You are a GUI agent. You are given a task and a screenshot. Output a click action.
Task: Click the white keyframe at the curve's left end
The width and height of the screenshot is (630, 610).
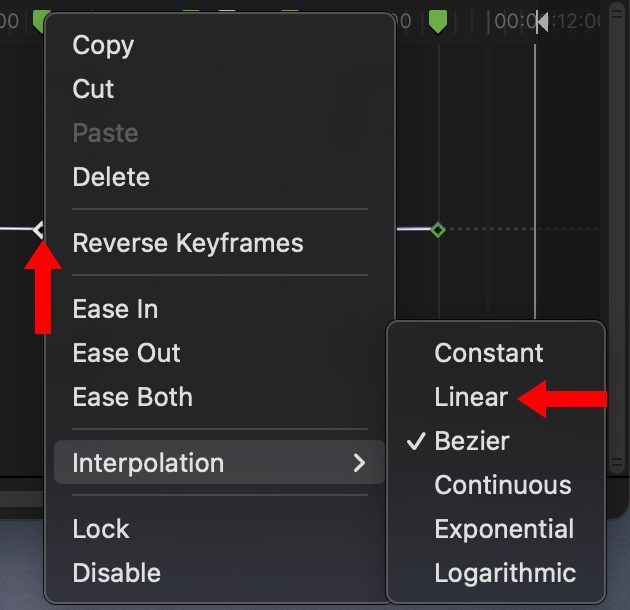click(x=39, y=230)
